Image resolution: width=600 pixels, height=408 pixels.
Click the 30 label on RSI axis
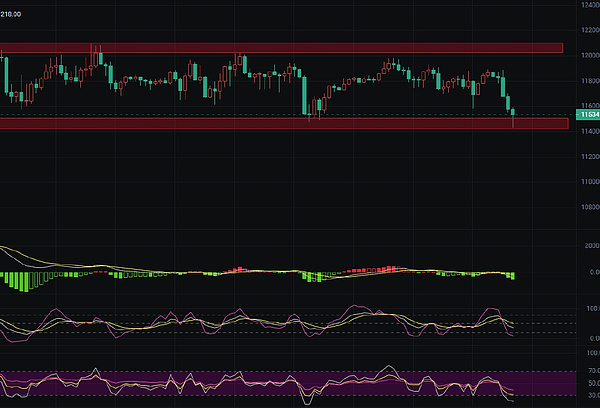589,394
